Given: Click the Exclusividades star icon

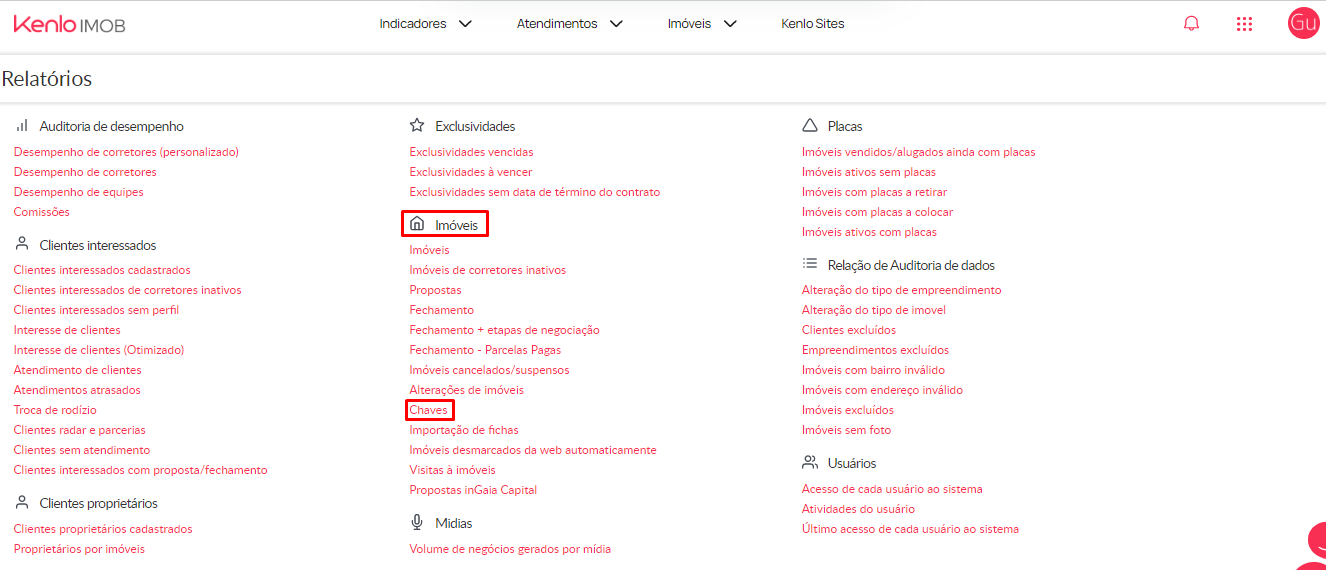Looking at the screenshot, I should pos(418,126).
